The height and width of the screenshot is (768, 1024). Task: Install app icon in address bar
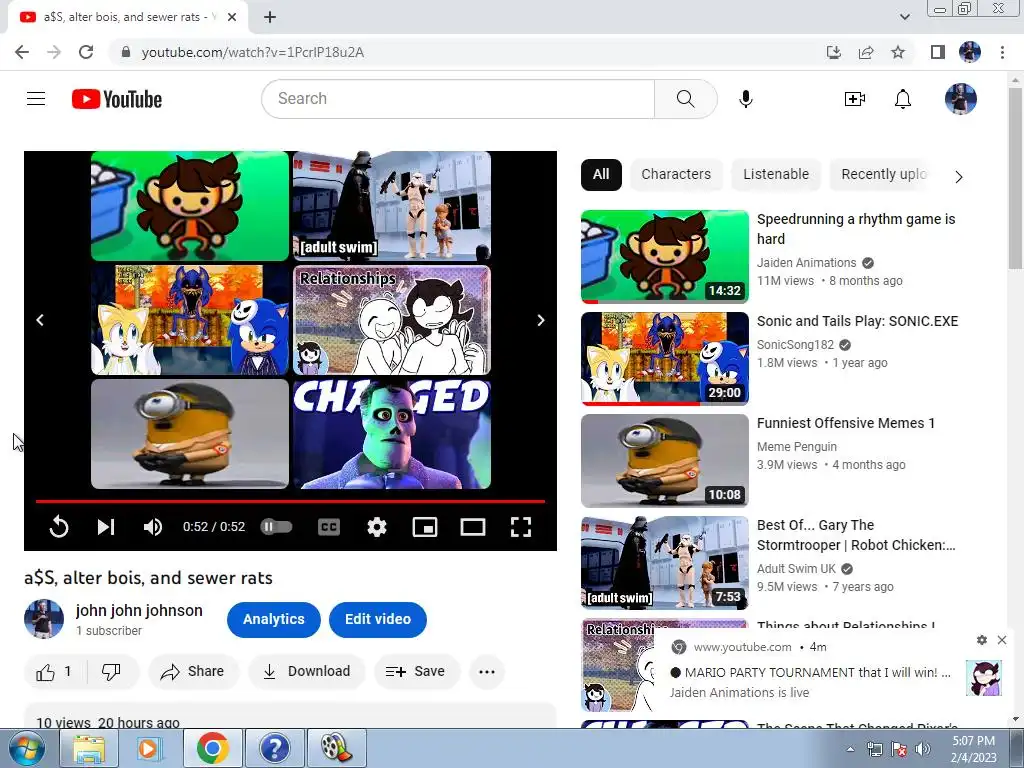833,52
